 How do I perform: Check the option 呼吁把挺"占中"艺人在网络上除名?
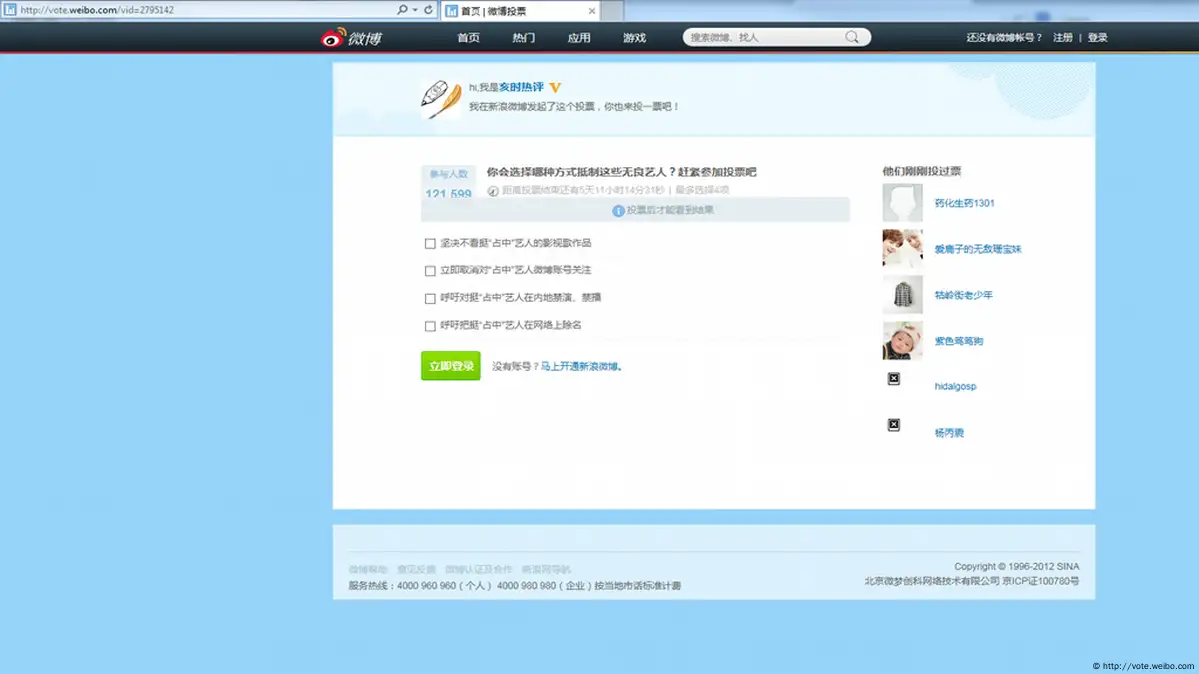pyautogui.click(x=430, y=326)
